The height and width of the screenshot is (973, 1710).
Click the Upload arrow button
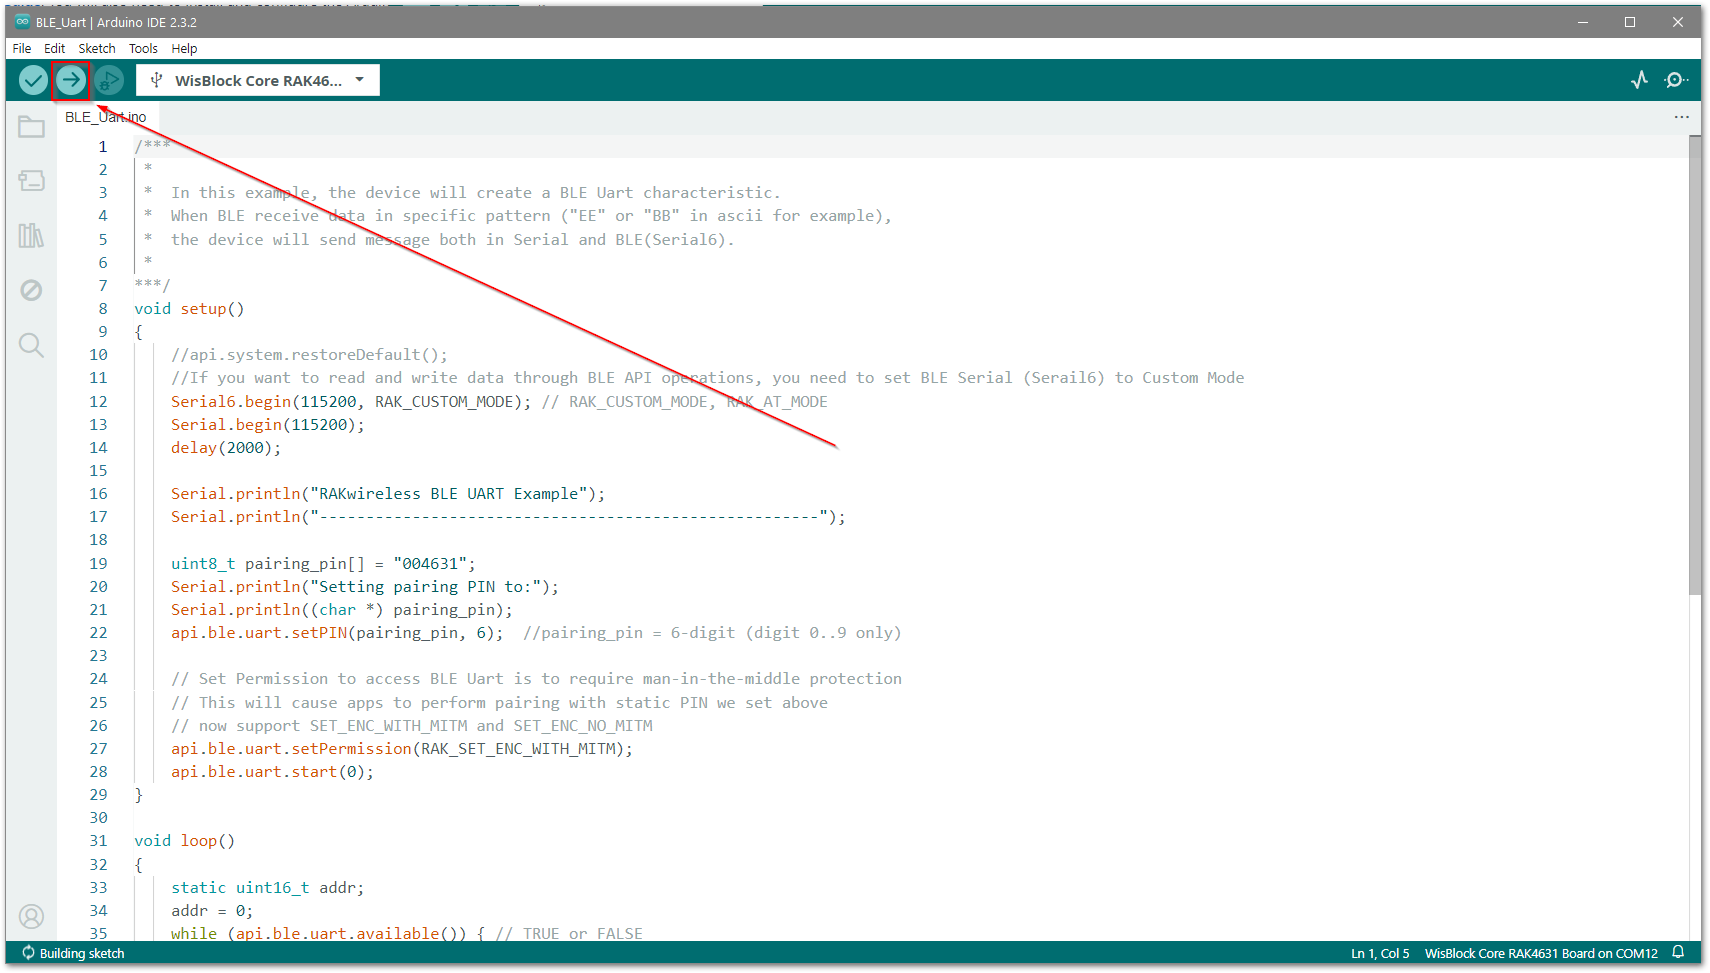(71, 80)
